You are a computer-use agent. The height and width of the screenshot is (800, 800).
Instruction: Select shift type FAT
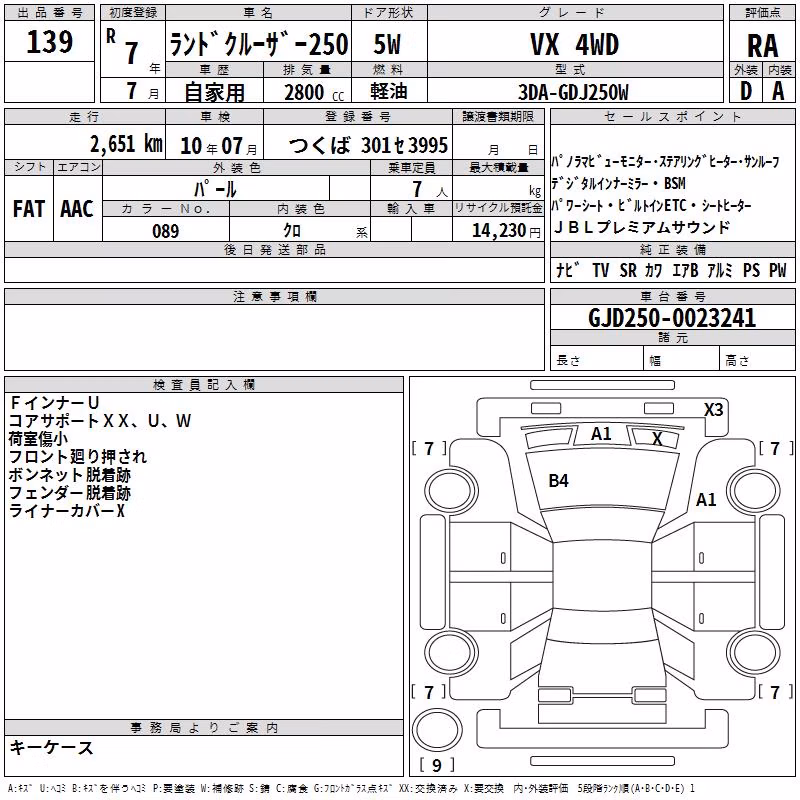(29, 209)
